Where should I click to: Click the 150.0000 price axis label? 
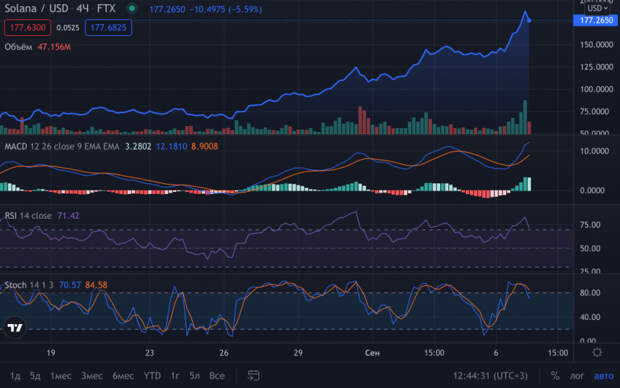tap(597, 45)
